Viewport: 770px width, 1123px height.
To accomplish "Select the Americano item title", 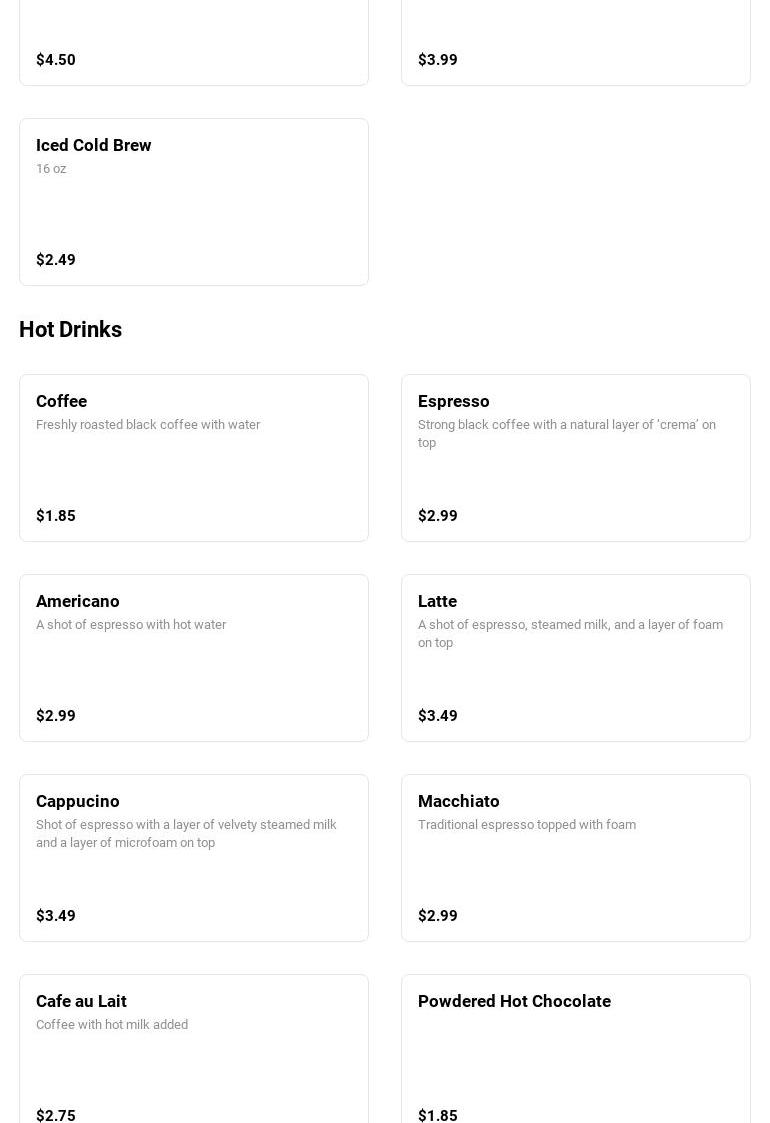I will [78, 601].
